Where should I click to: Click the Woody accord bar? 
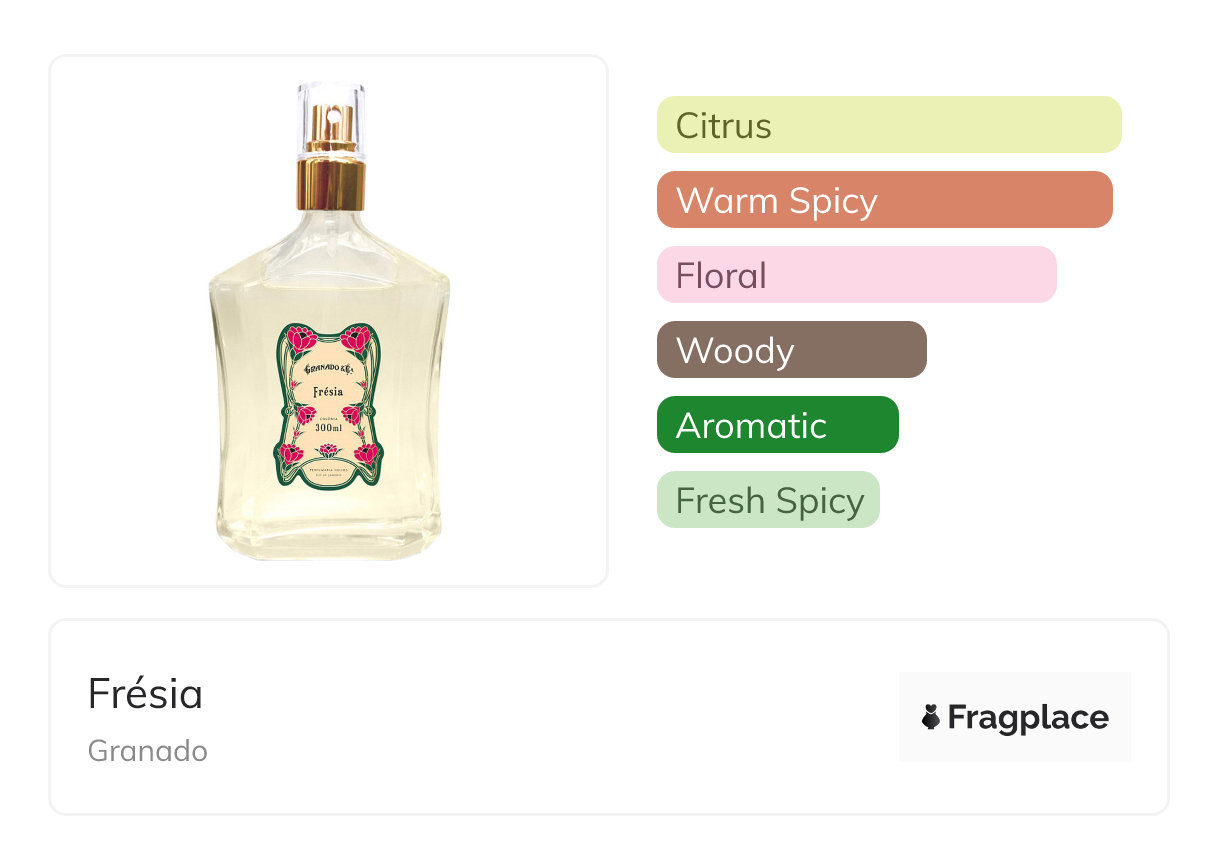click(791, 350)
